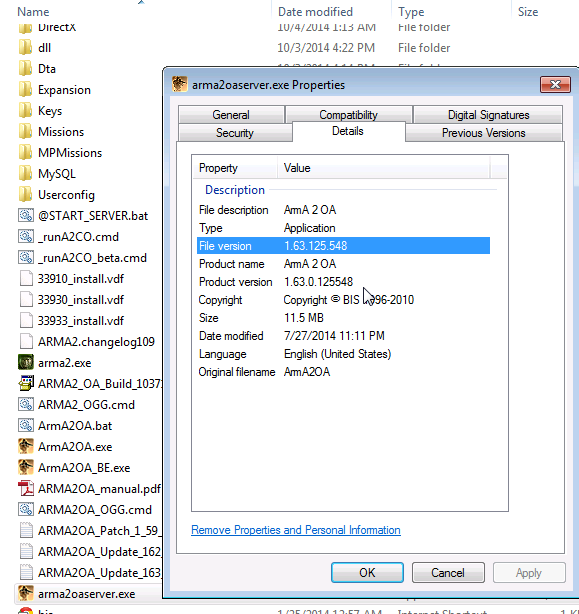Click the ArmA2OA.exe application icon
Viewport: 579px width, 614px height.
click(x=26, y=447)
